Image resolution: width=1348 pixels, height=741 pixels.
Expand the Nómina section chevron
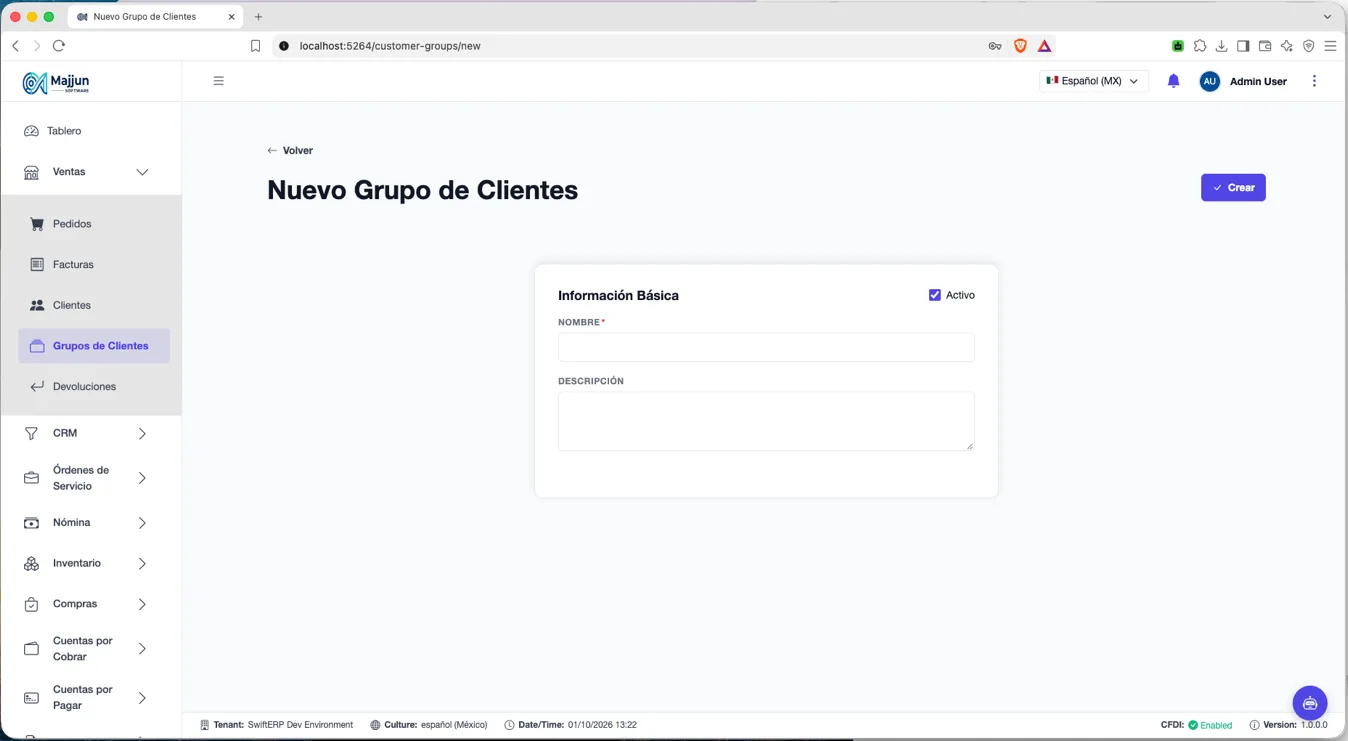click(142, 523)
